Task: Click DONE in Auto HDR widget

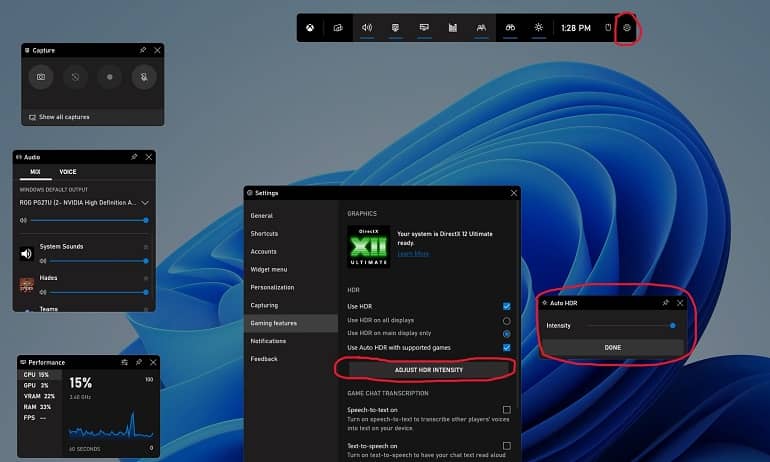Action: tap(612, 347)
